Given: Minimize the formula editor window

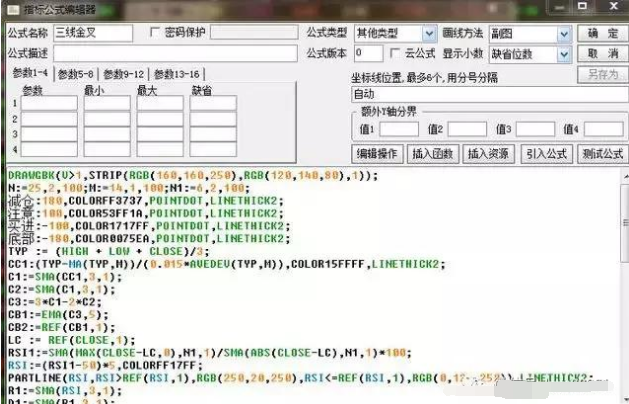Looking at the screenshot, I should tap(561, 7).
